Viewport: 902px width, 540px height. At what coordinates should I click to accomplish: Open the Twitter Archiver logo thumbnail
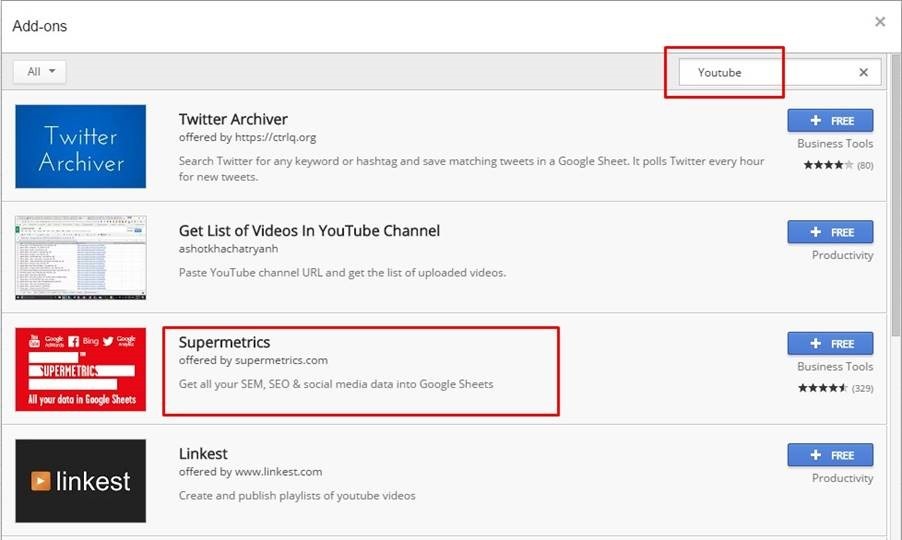pos(80,146)
